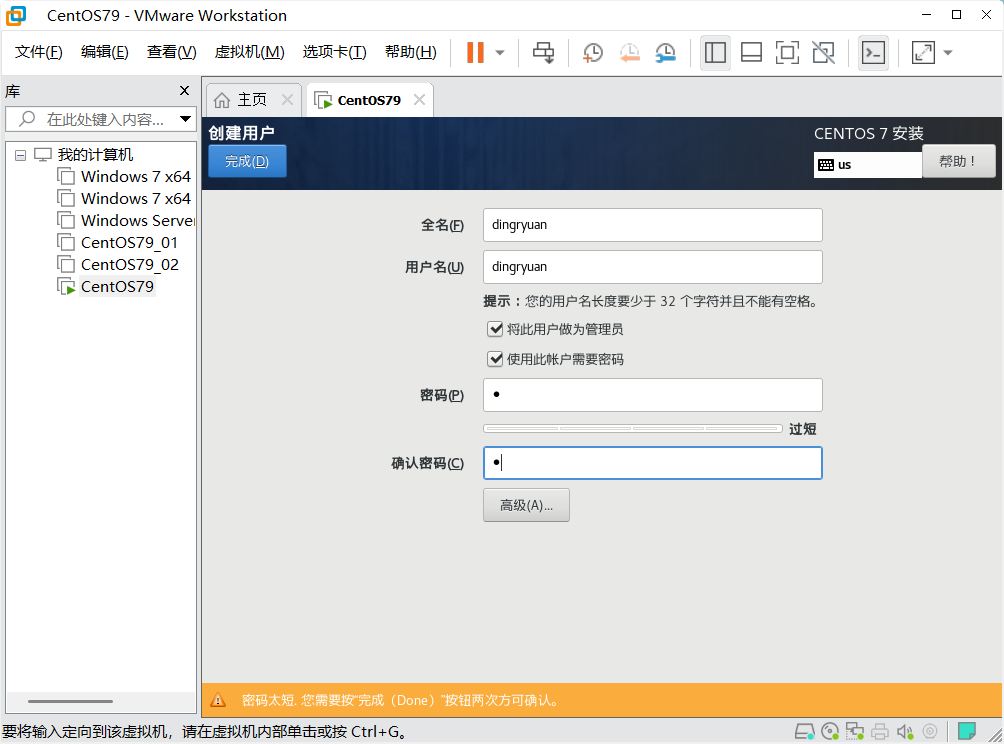Open the 高级(A)... settings button
Image resolution: width=1004 pixels, height=744 pixels.
526,505
